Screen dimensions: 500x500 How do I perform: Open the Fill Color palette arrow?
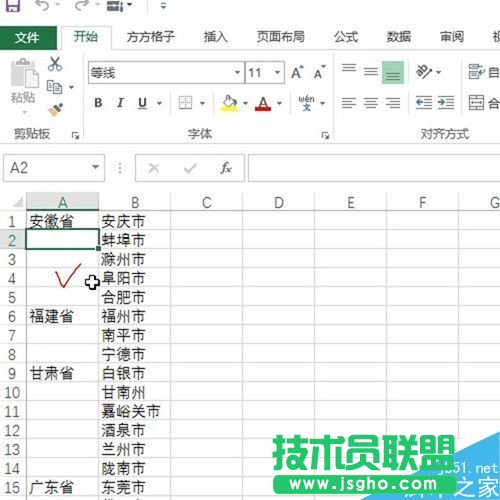click(245, 103)
